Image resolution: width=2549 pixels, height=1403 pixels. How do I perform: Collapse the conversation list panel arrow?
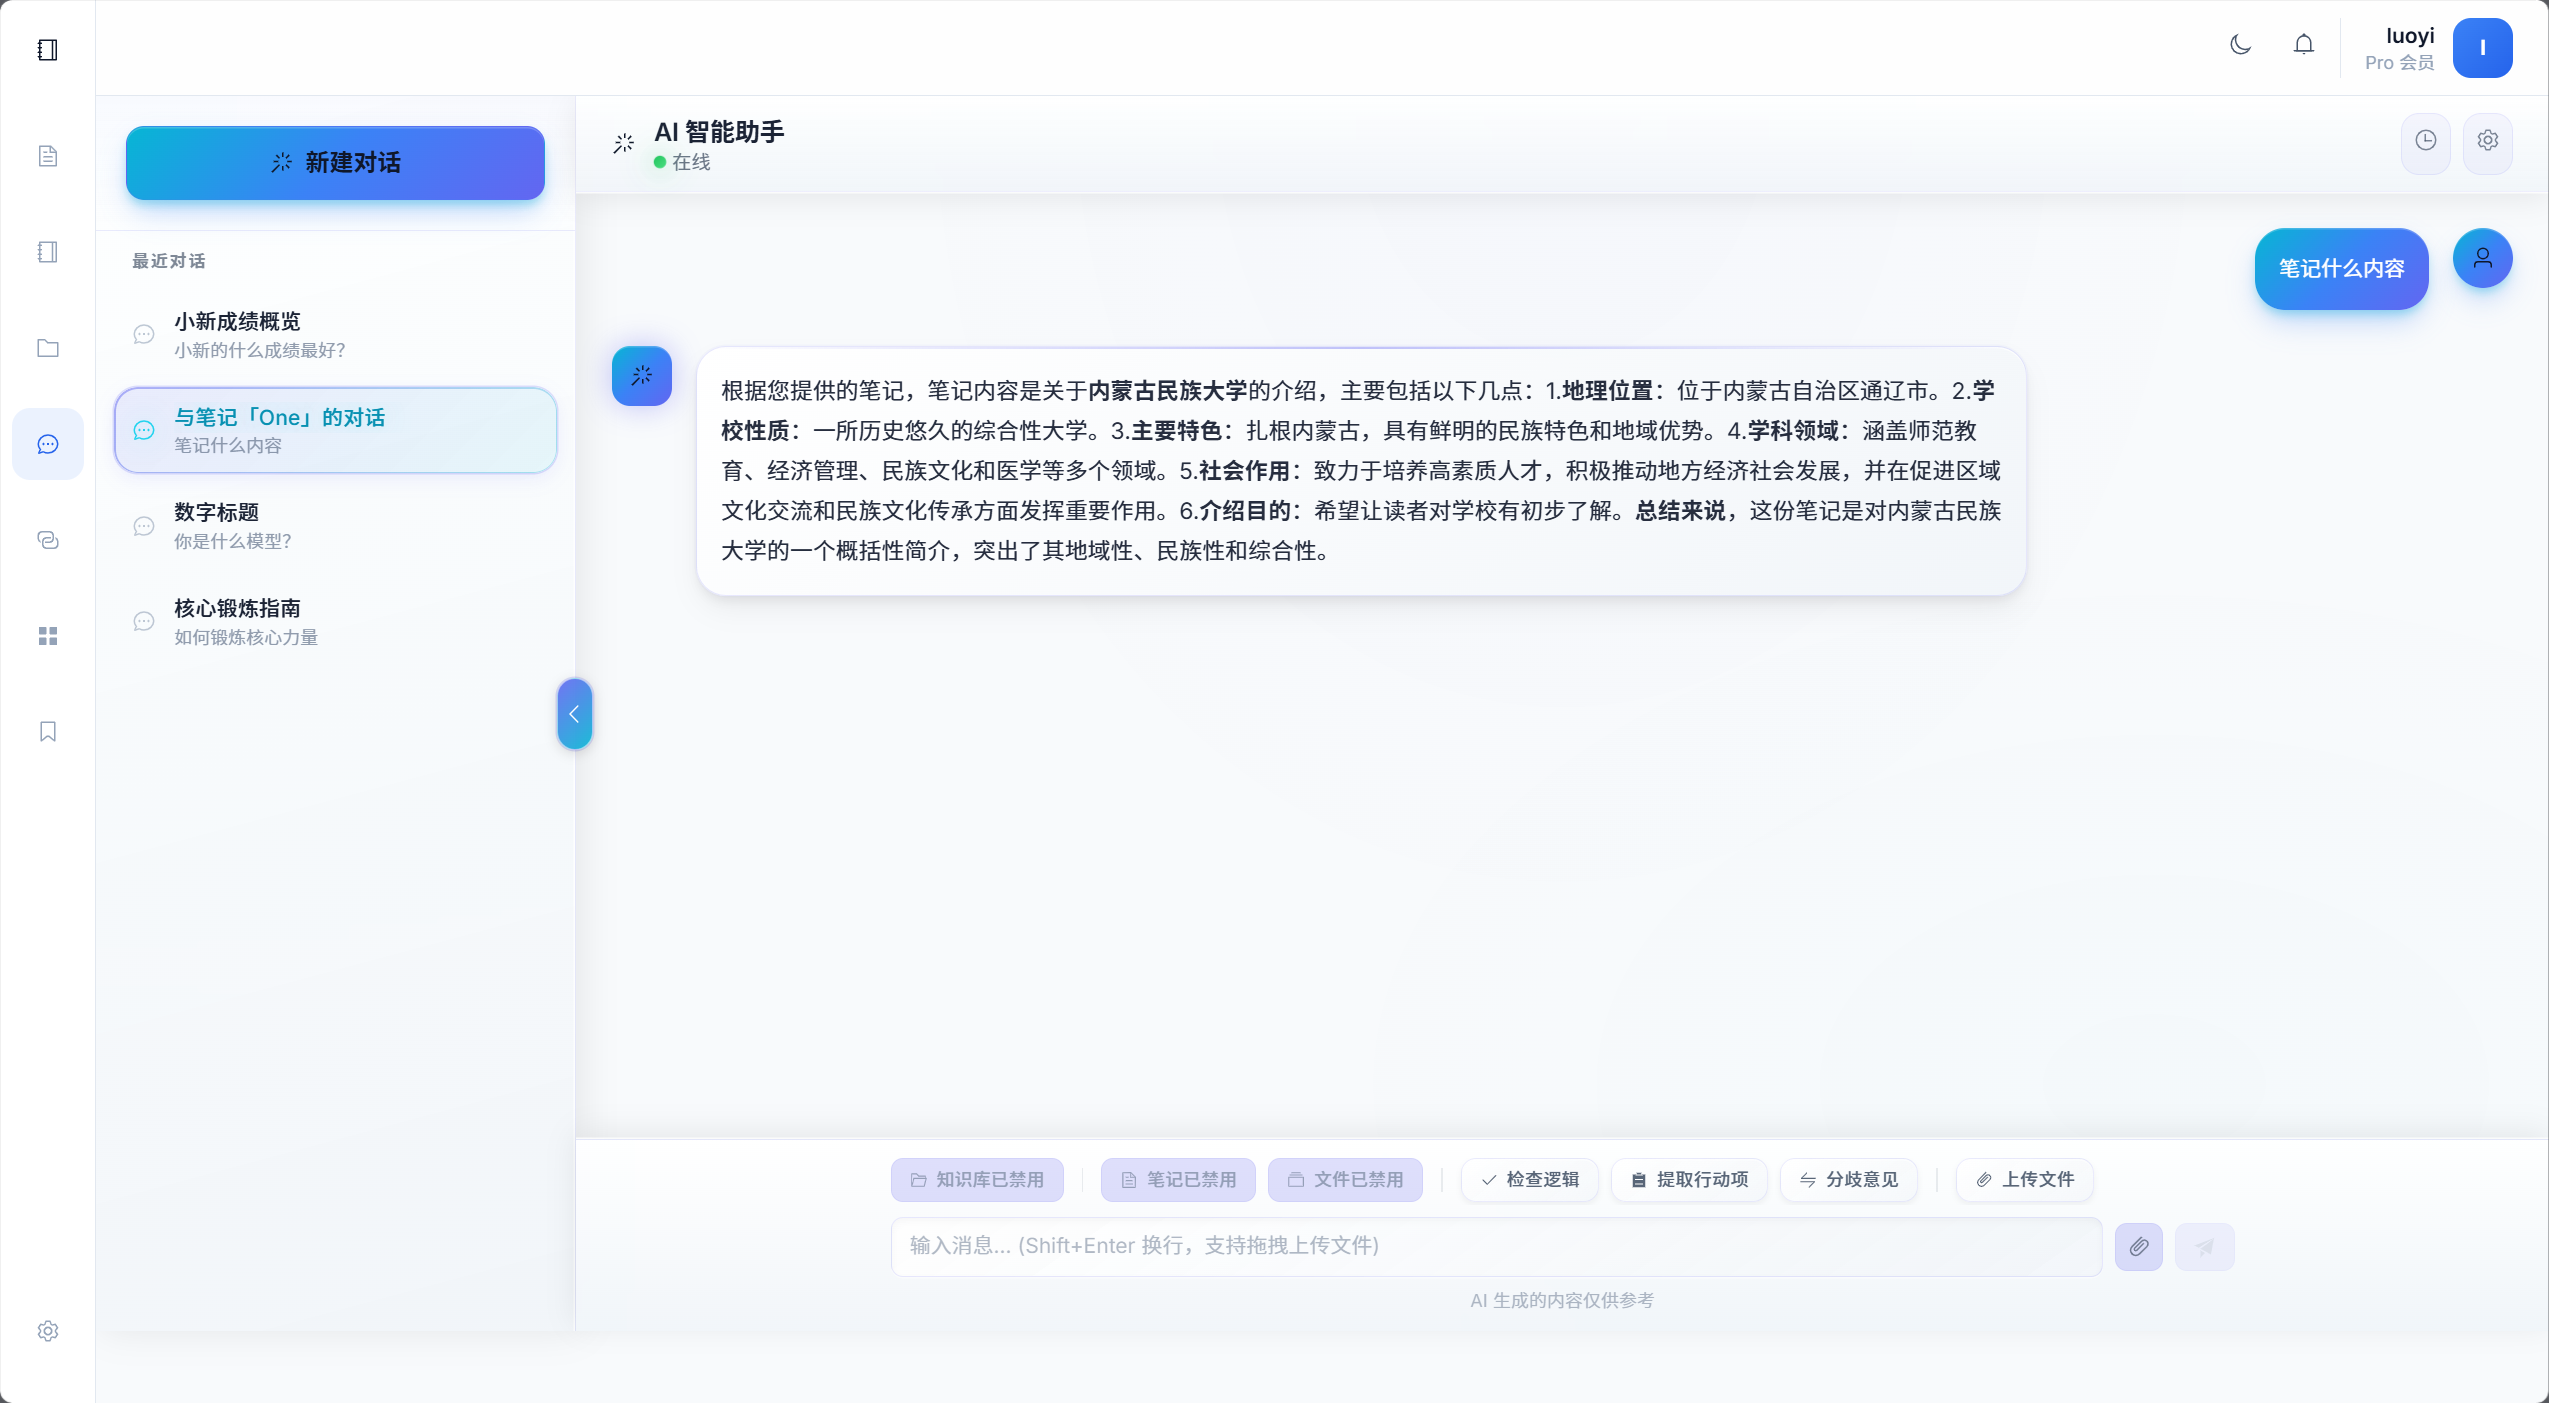pos(574,714)
